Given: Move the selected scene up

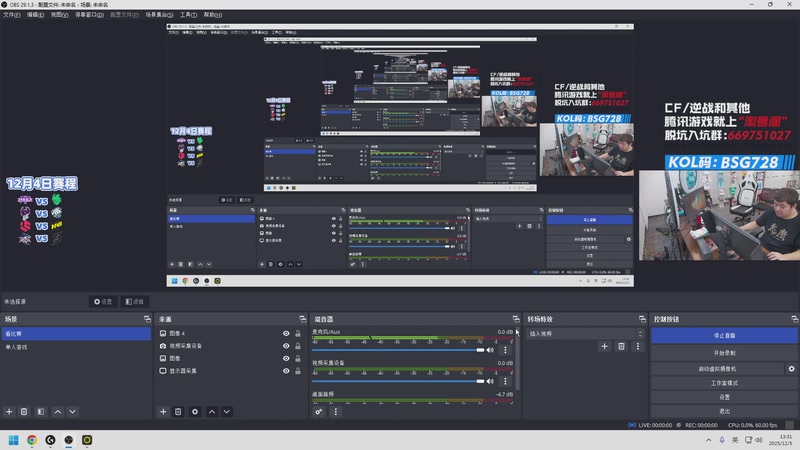Looking at the screenshot, I should pyautogui.click(x=58, y=411).
